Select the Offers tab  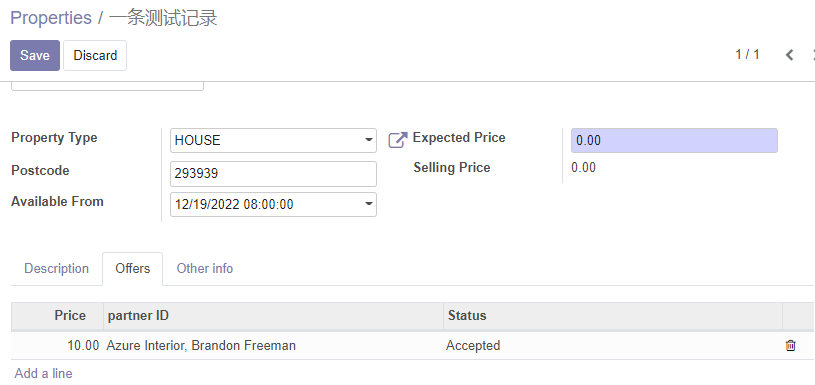point(133,269)
